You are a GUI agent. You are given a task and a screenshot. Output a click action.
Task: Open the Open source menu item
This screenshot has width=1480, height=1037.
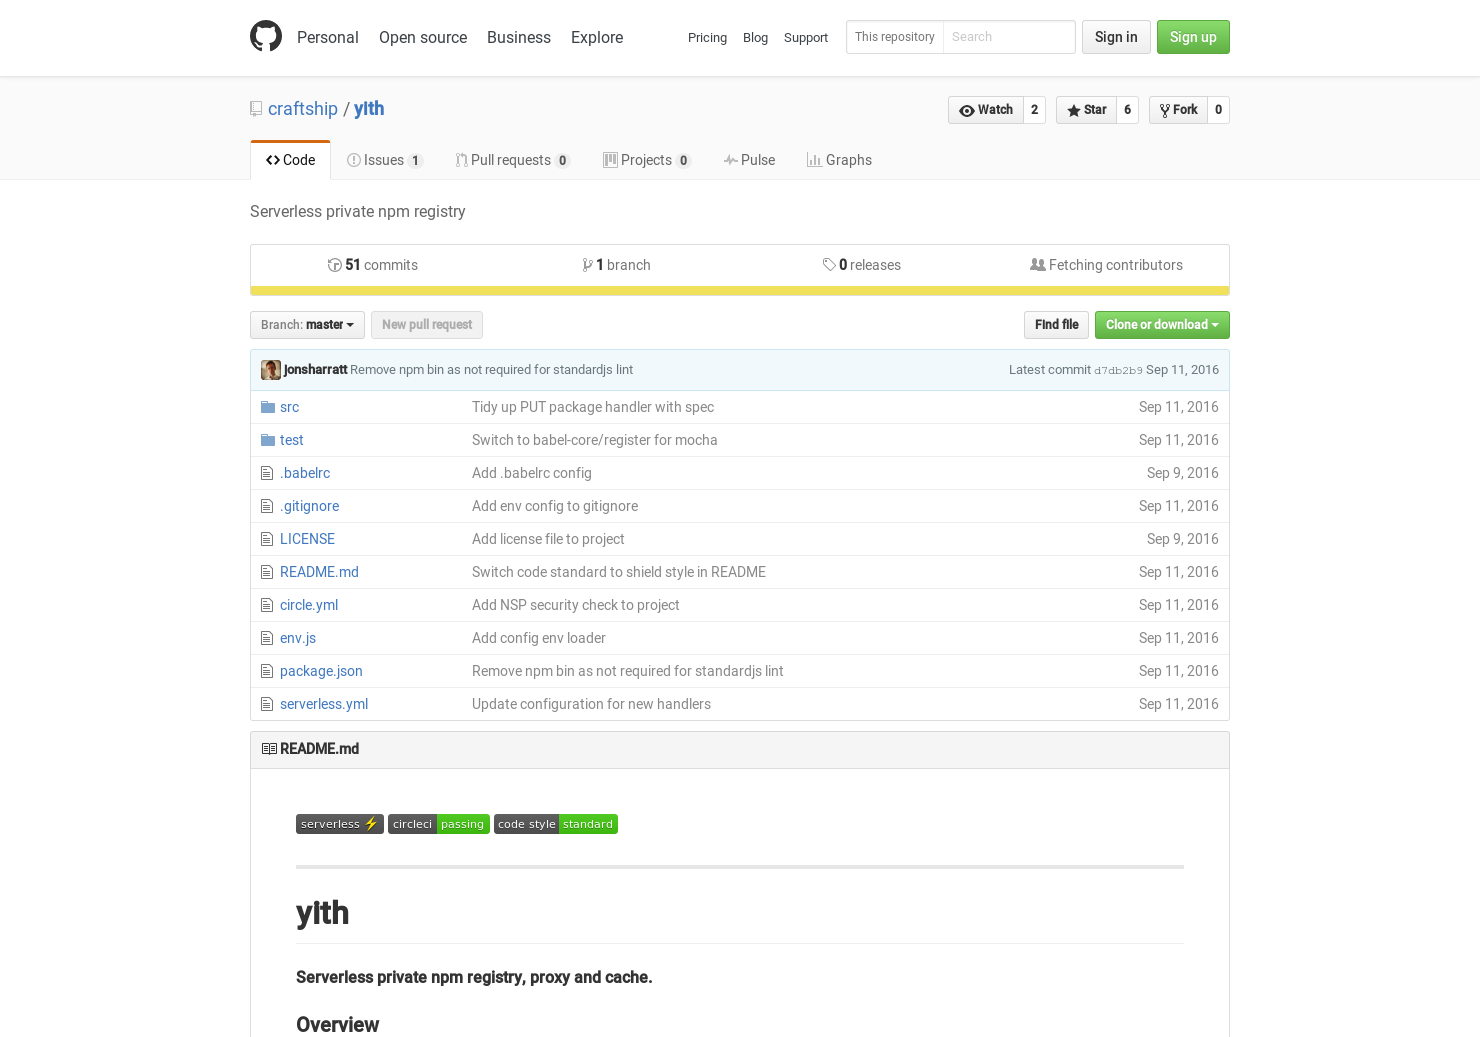[423, 37]
